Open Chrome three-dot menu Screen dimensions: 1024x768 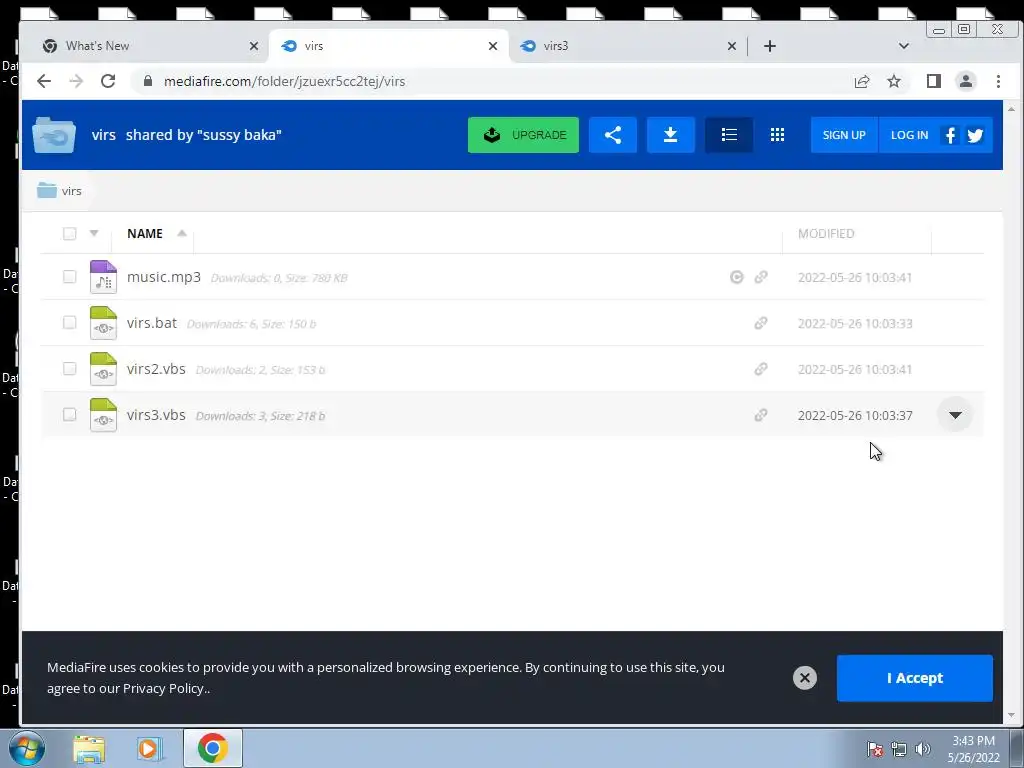[x=998, y=81]
